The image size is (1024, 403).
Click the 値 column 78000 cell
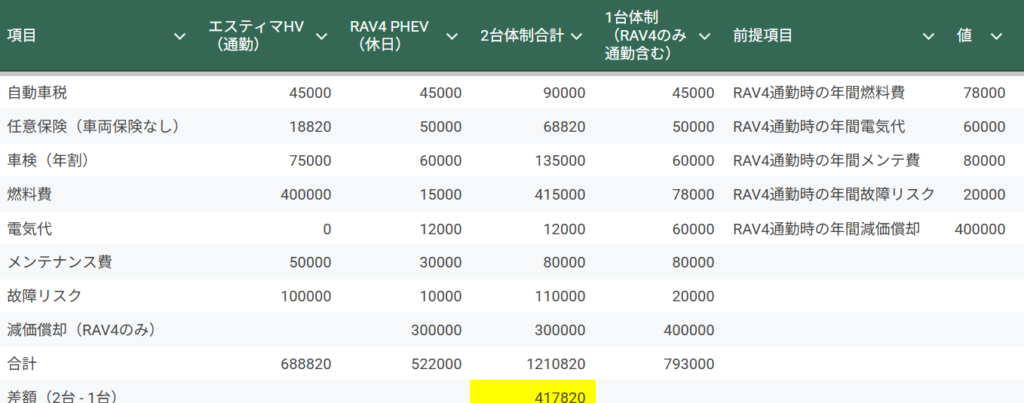(984, 93)
